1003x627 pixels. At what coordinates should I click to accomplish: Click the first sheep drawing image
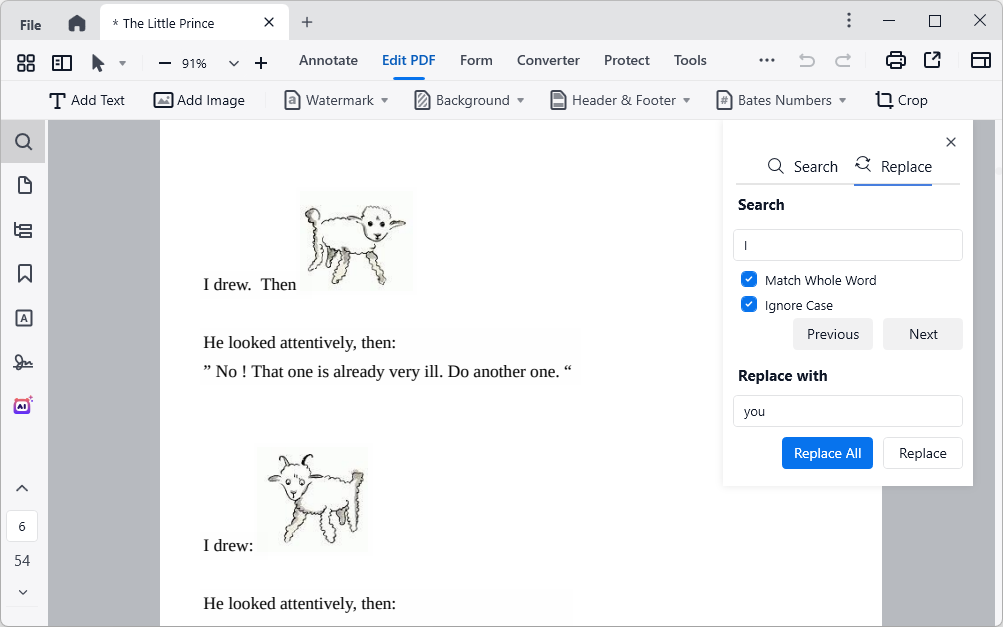pyautogui.click(x=356, y=242)
